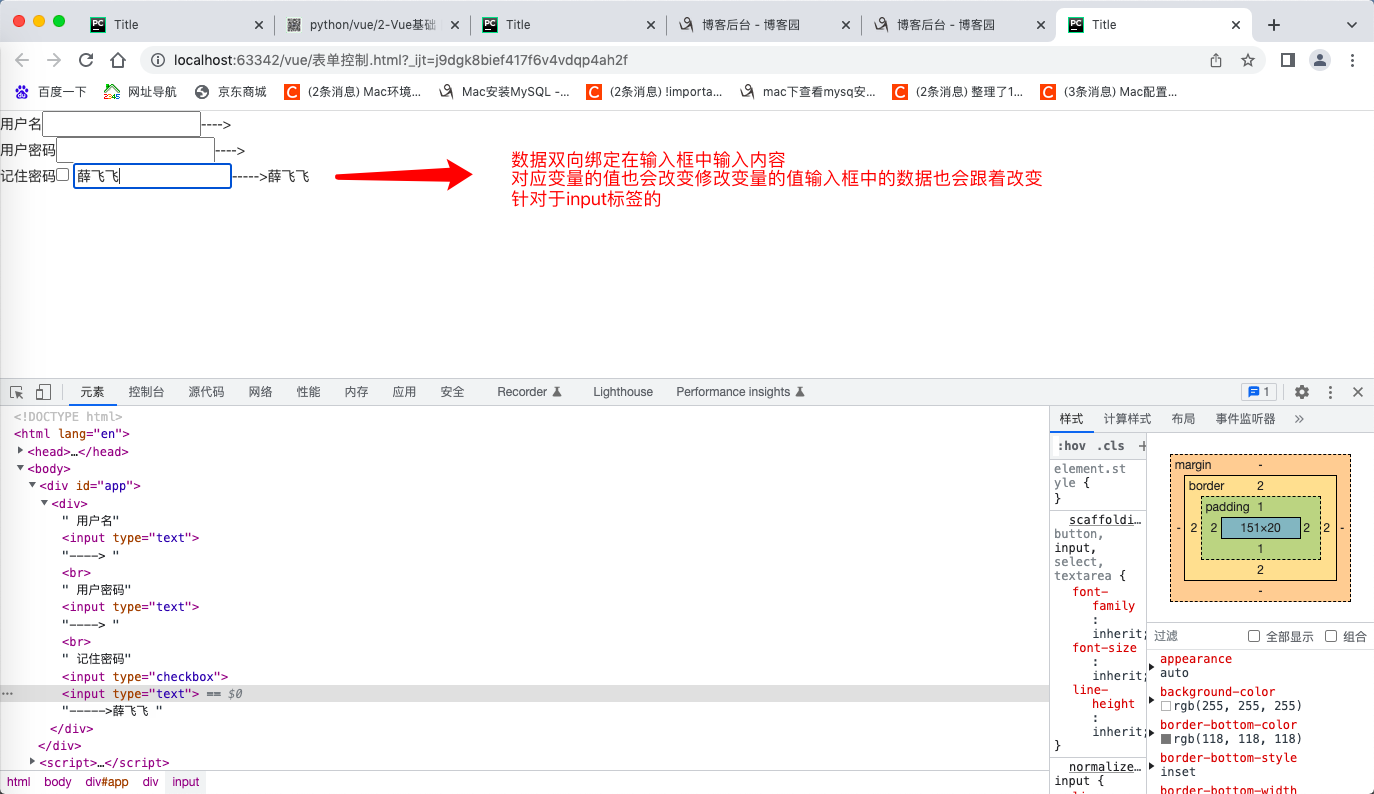Click the 过滤 filter field
Viewport: 1374px width, 794px height.
(x=1194, y=636)
